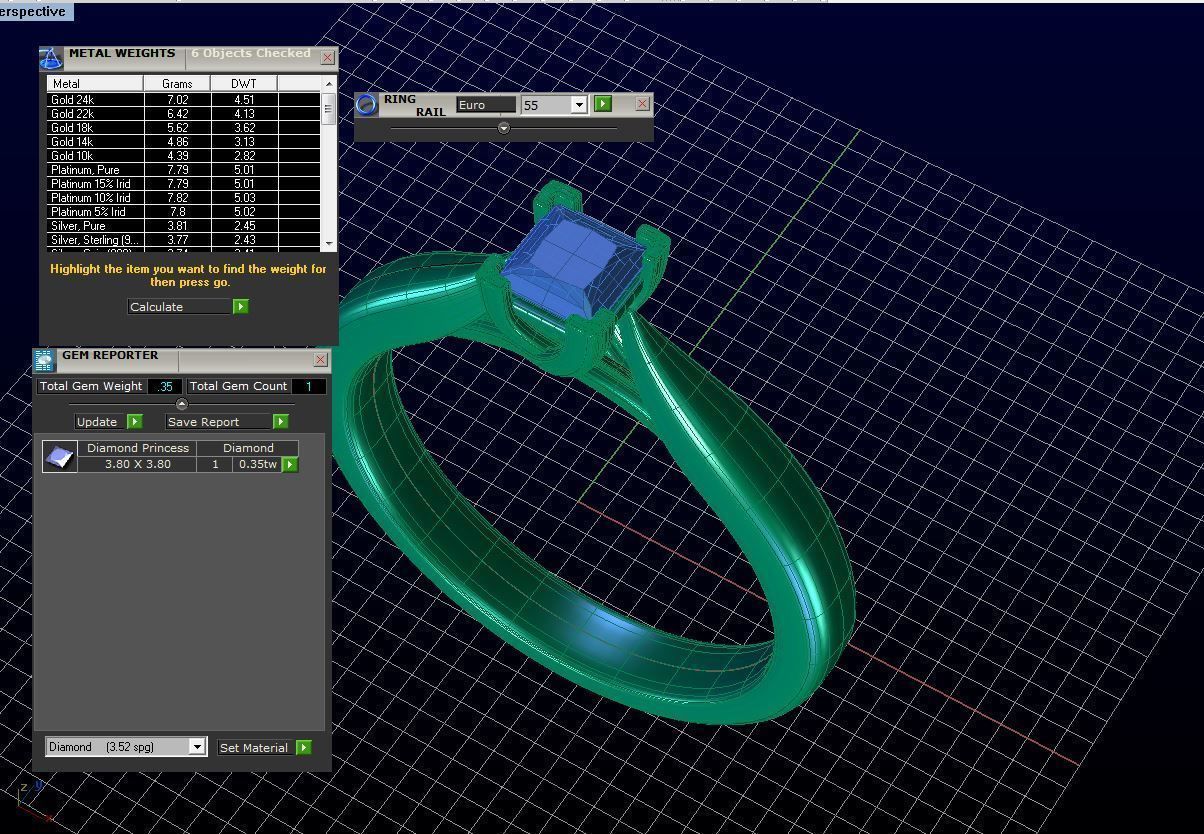Click the 0.35tw weight cell
The height and width of the screenshot is (834, 1204).
pyautogui.click(x=257, y=464)
